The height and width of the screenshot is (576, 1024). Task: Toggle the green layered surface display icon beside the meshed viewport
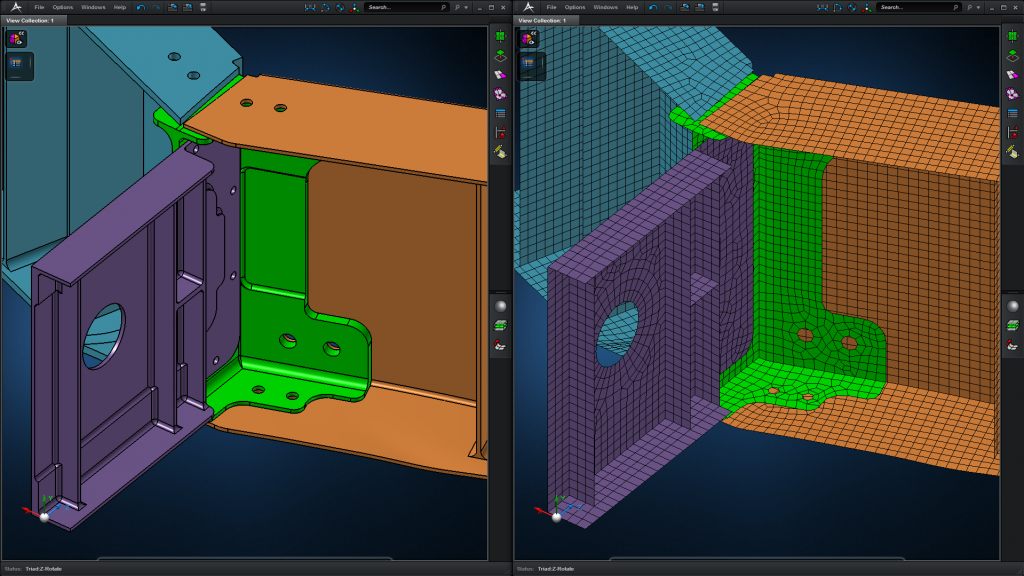pyautogui.click(x=1013, y=325)
